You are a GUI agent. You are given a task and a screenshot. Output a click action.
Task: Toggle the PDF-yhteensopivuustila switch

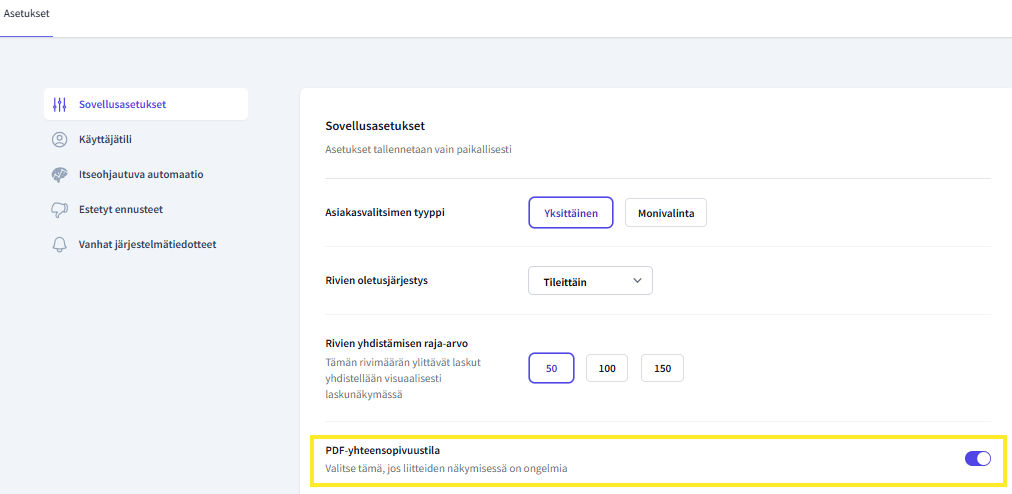(x=978, y=458)
